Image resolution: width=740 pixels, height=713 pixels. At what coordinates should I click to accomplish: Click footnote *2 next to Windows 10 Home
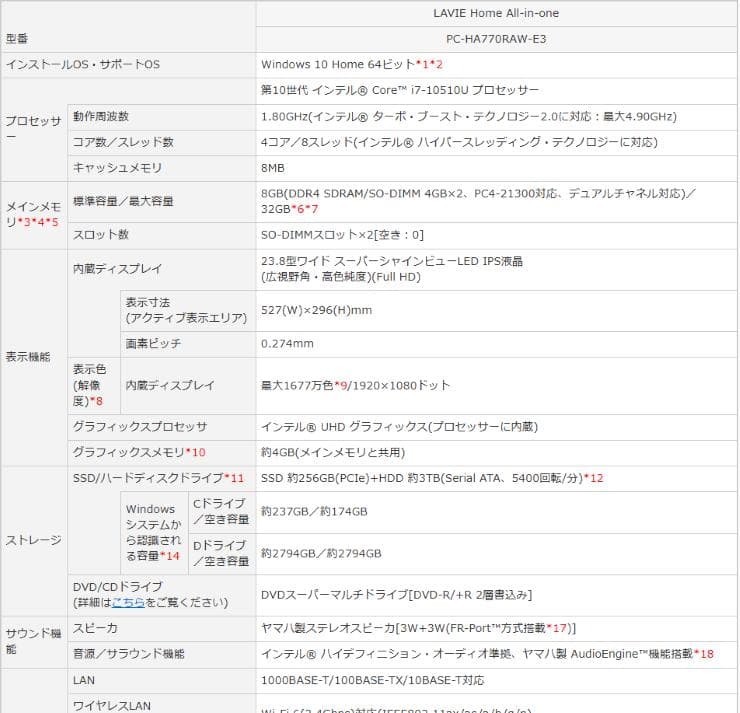(436, 64)
